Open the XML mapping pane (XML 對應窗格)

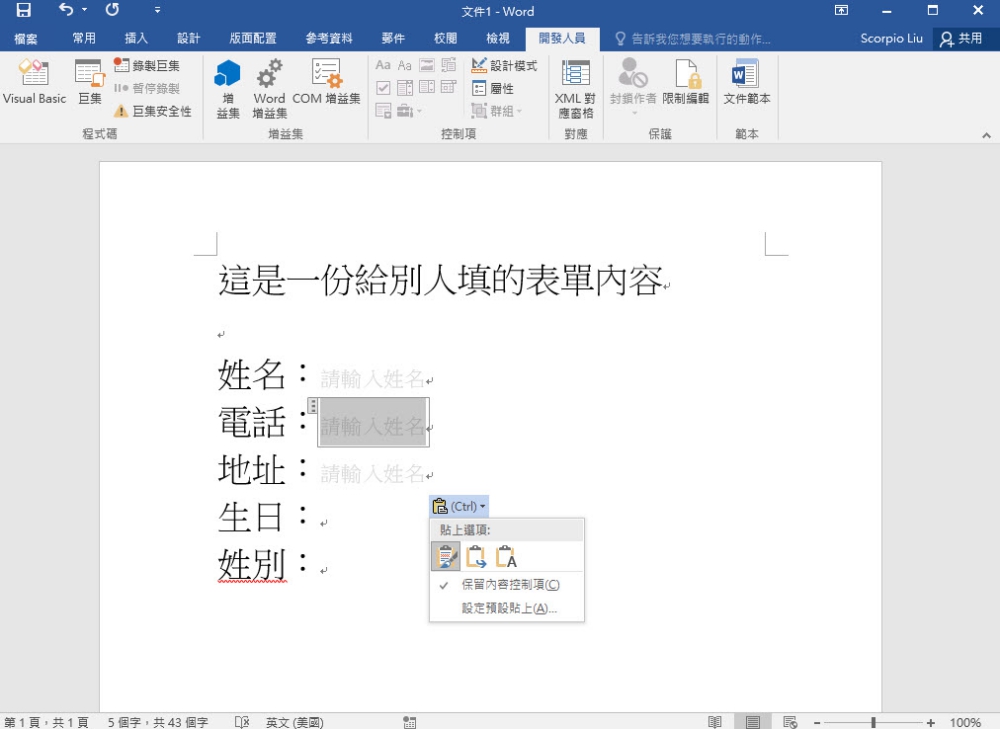point(575,88)
